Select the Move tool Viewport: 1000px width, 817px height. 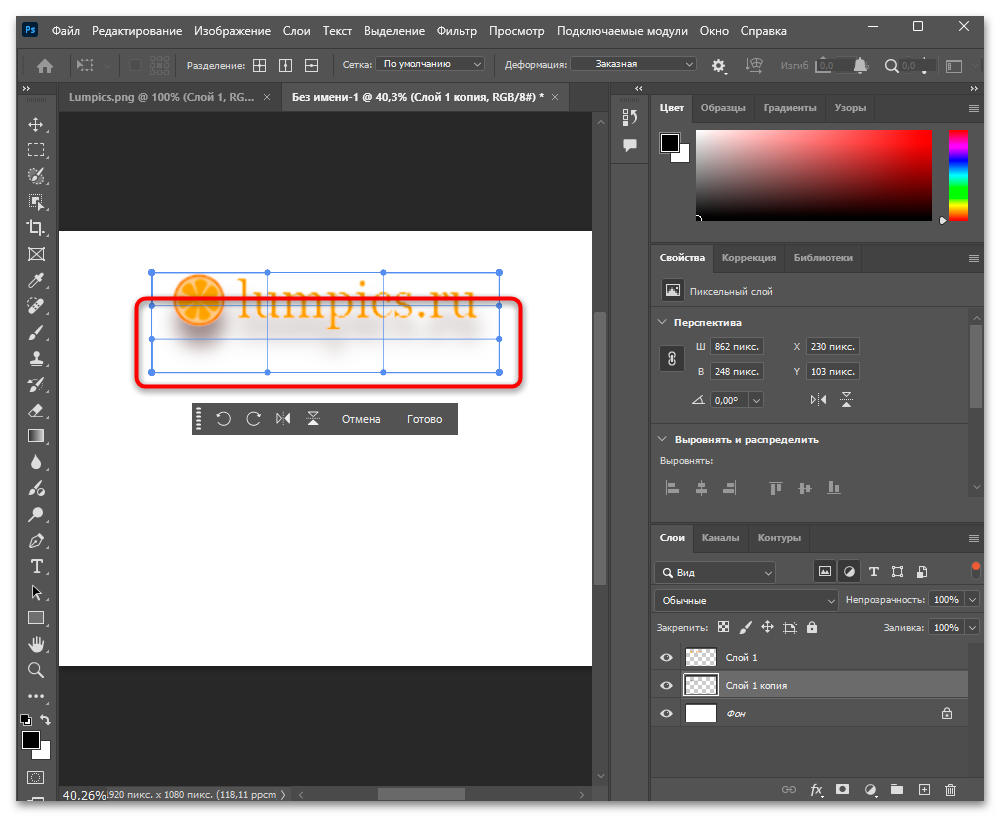(x=36, y=124)
